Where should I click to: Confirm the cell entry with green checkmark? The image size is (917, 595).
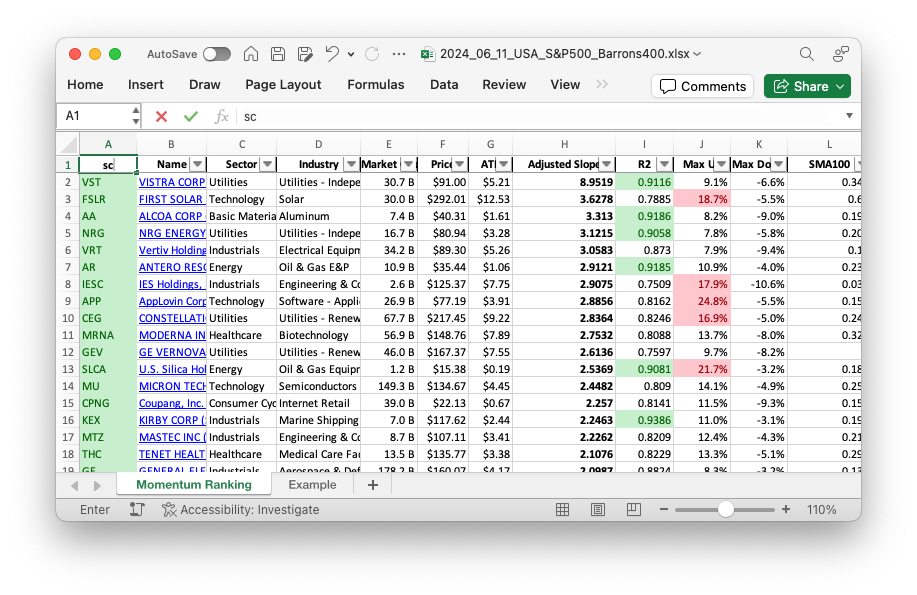pos(190,116)
